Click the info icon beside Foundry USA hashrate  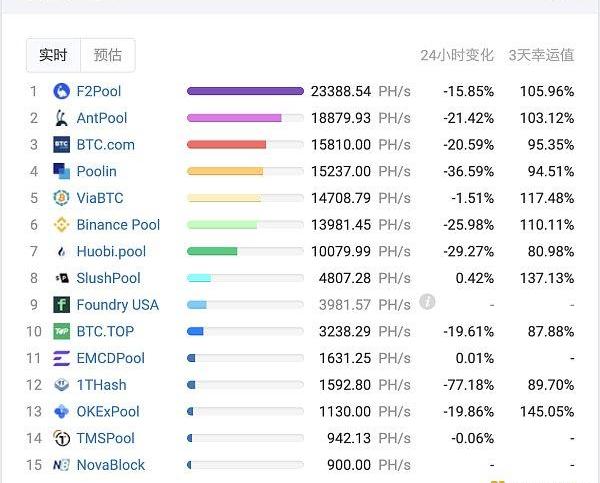(428, 302)
